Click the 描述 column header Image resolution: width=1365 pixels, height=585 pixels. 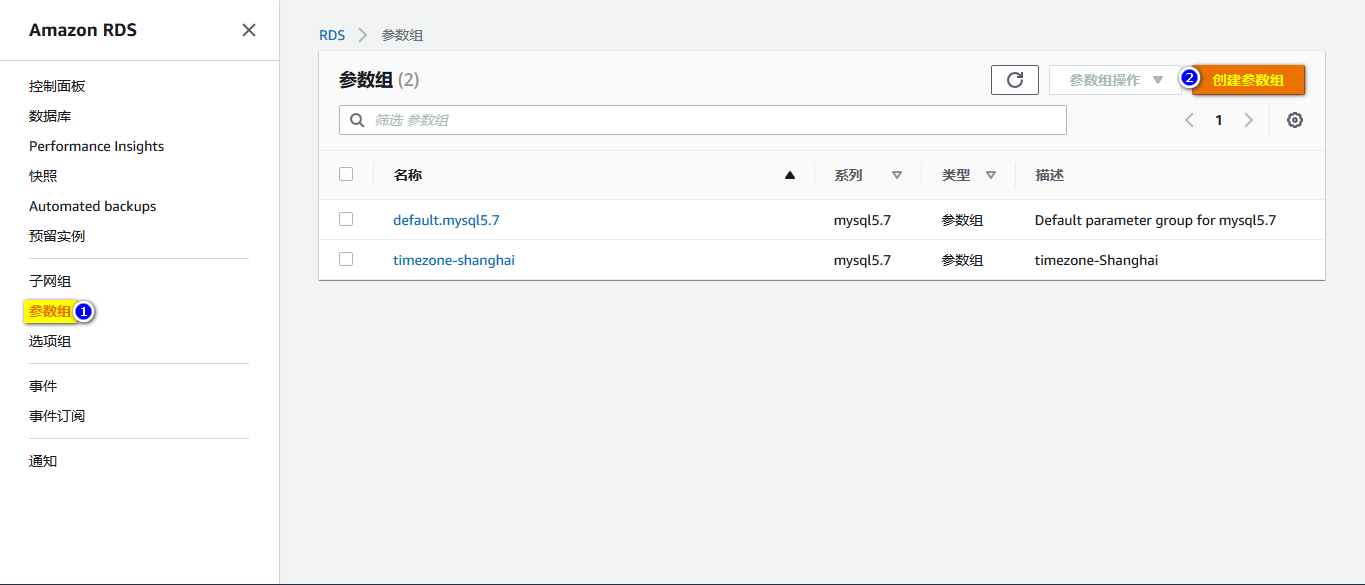click(x=1050, y=175)
